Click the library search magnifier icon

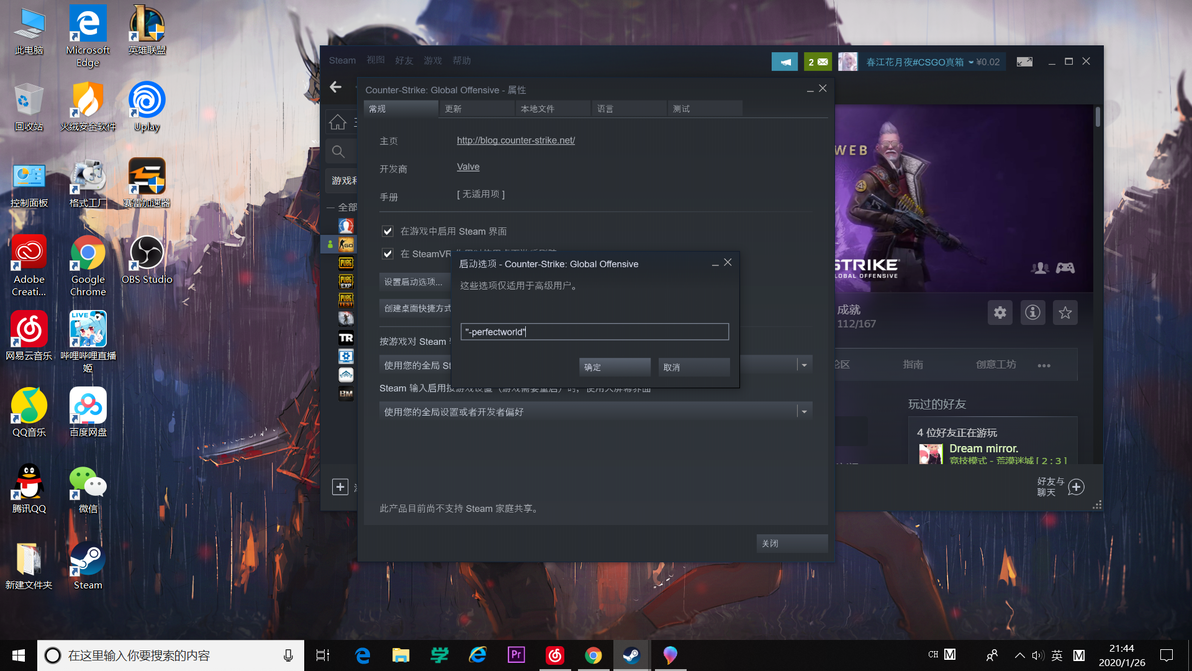click(338, 152)
